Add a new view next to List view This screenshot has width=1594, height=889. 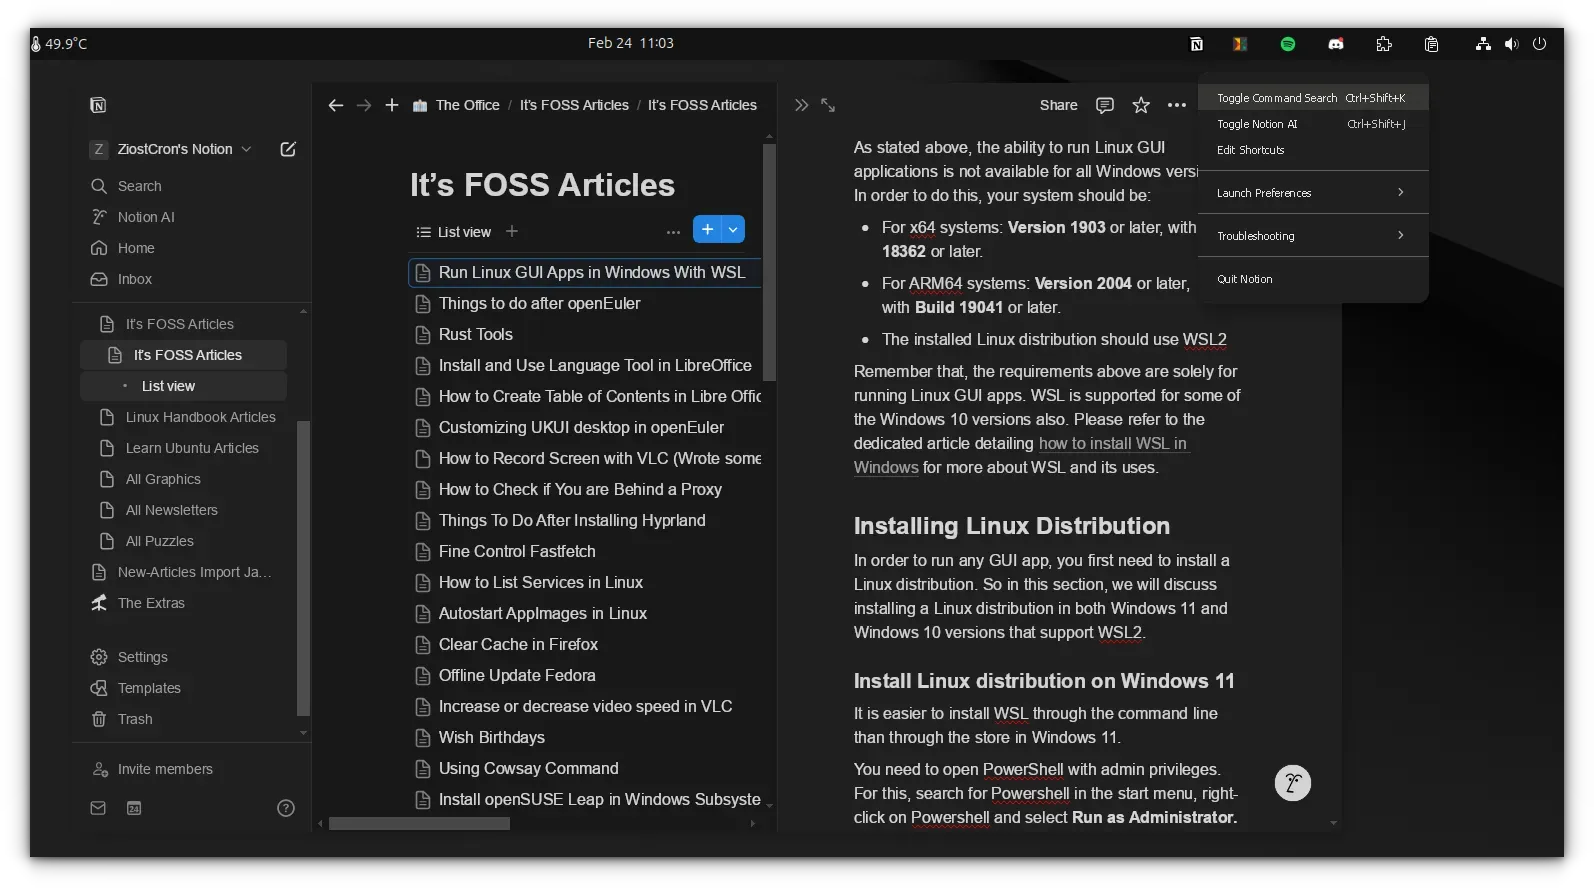[512, 231]
